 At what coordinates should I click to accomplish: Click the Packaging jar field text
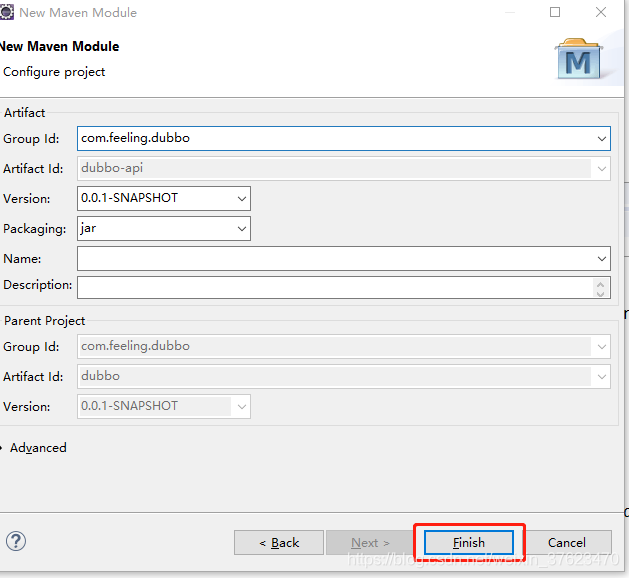coord(88,228)
